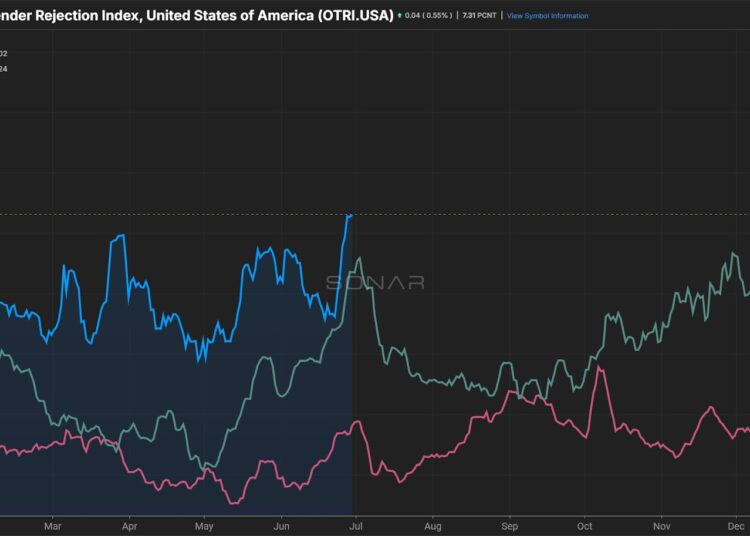Image resolution: width=750 pixels, height=536 pixels.
Task: Click the May label on the time axis
Action: pyautogui.click(x=204, y=525)
